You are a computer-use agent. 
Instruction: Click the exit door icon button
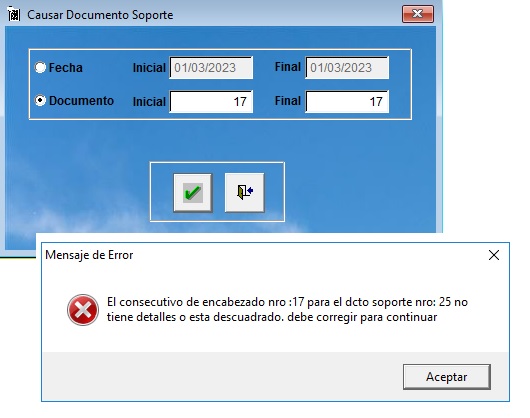[x=244, y=193]
